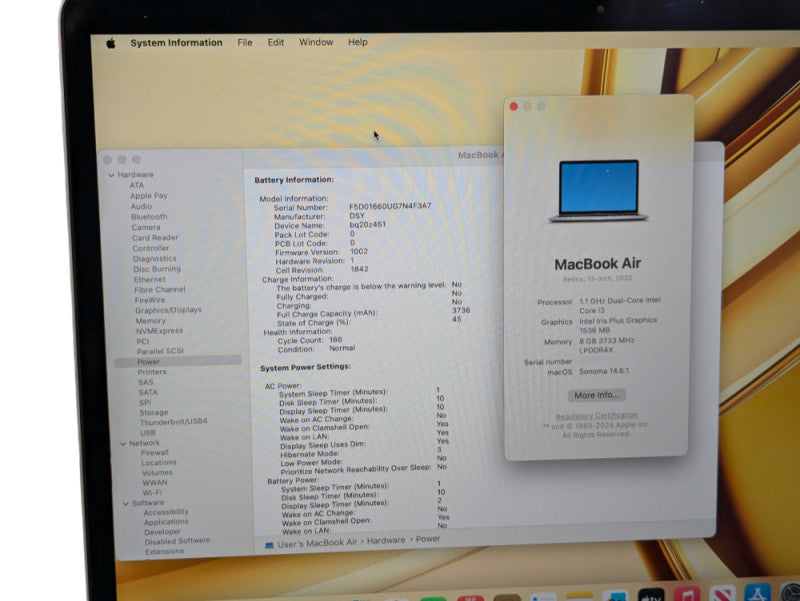Select Audio in the sidebar

pos(141,207)
